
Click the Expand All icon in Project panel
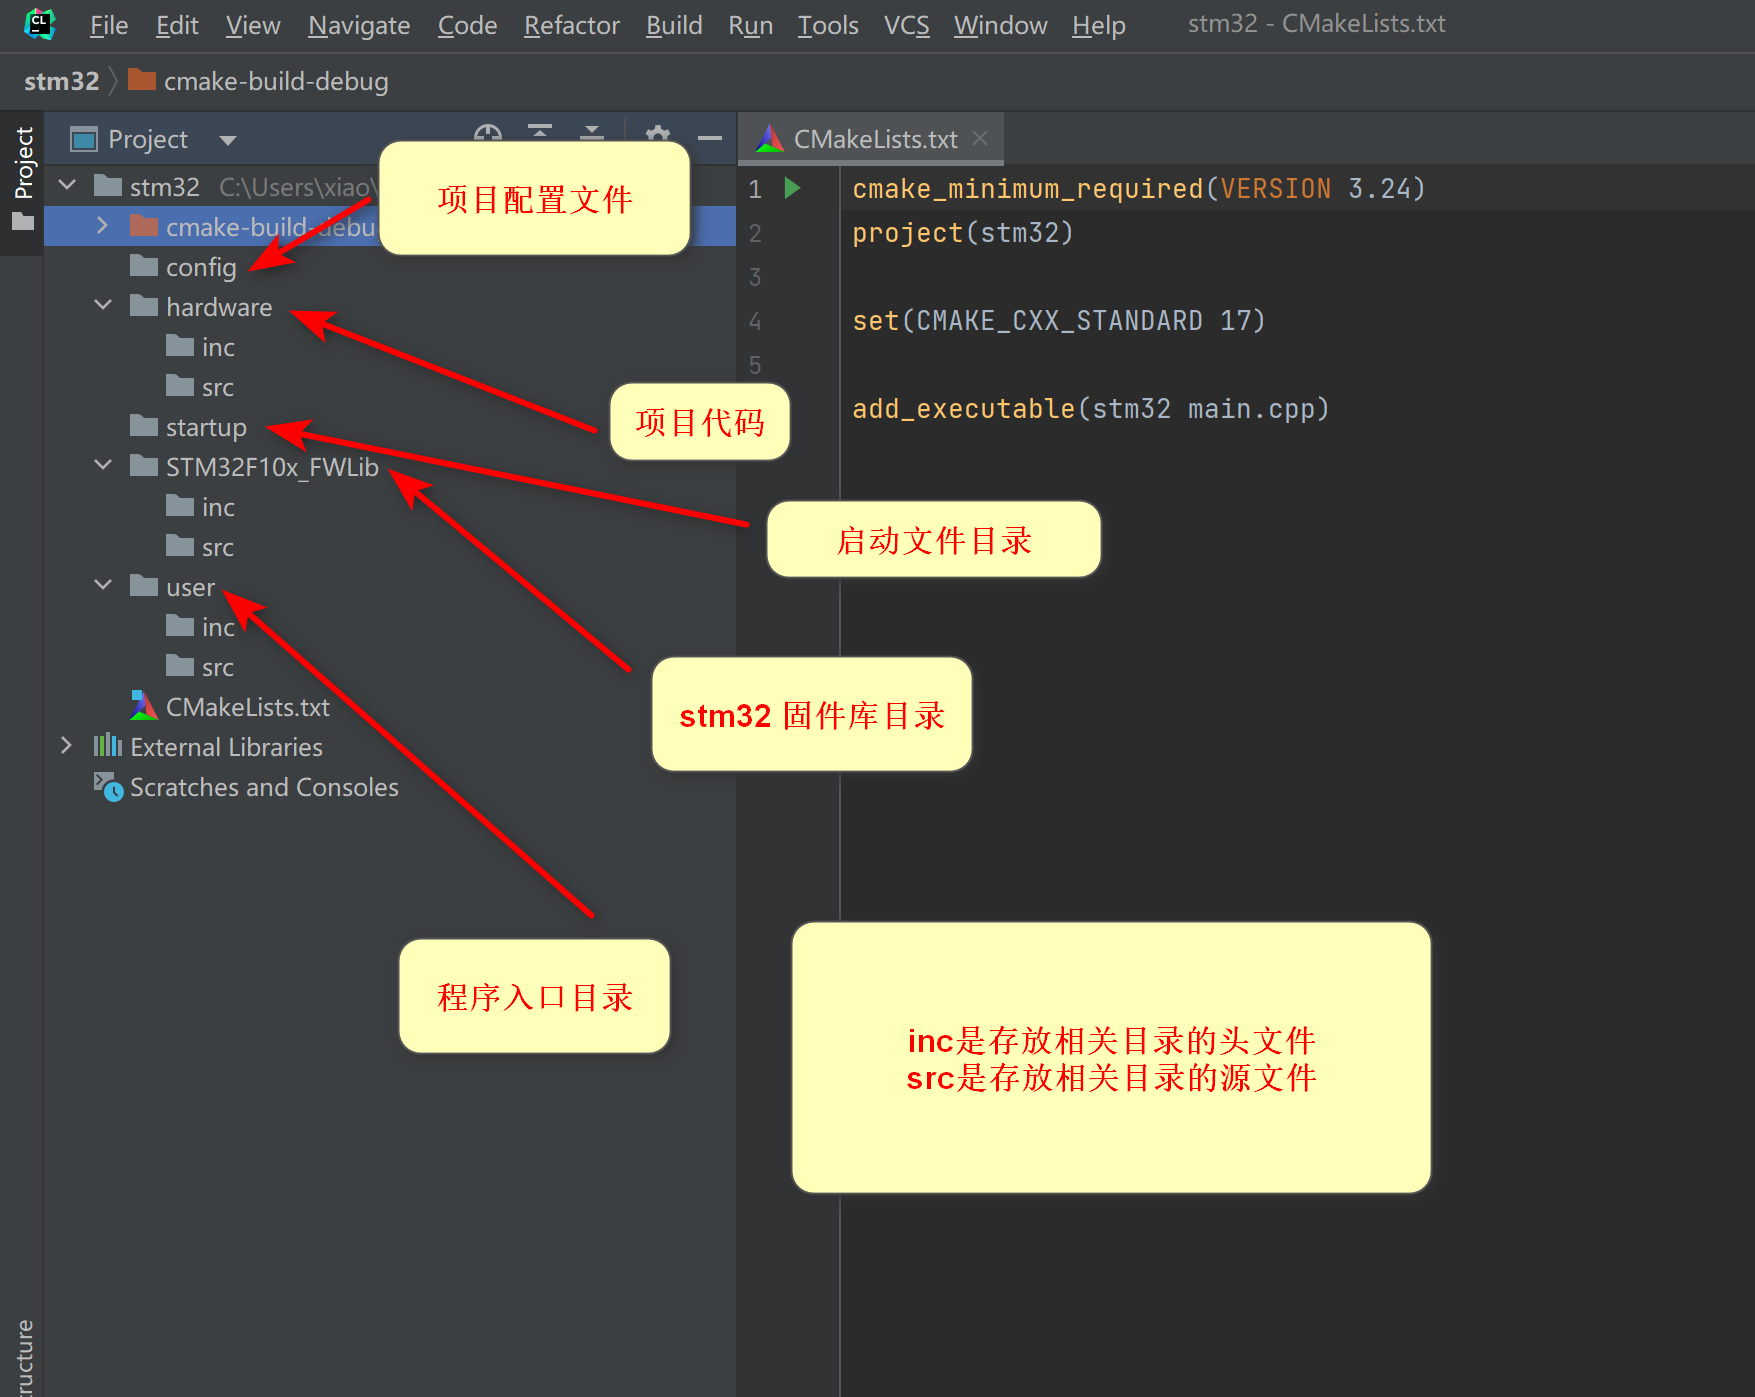[x=540, y=133]
